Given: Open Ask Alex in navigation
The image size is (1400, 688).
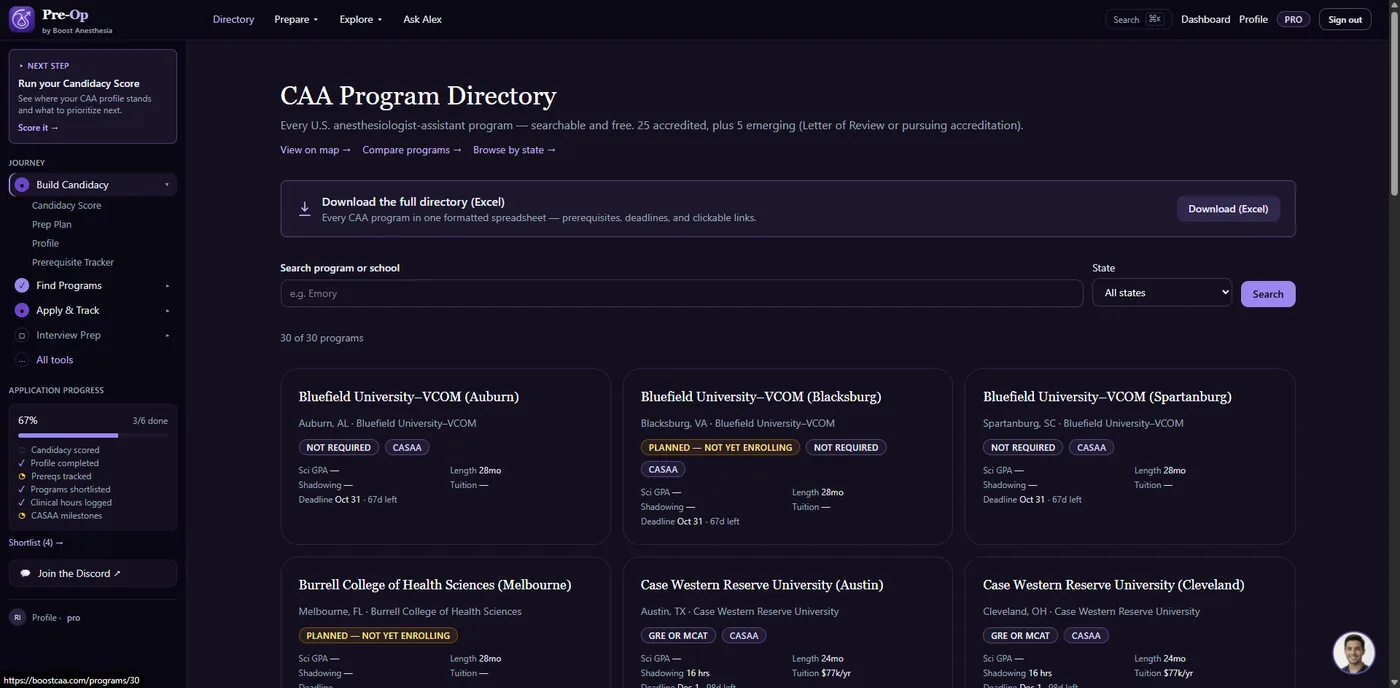Looking at the screenshot, I should click(422, 19).
